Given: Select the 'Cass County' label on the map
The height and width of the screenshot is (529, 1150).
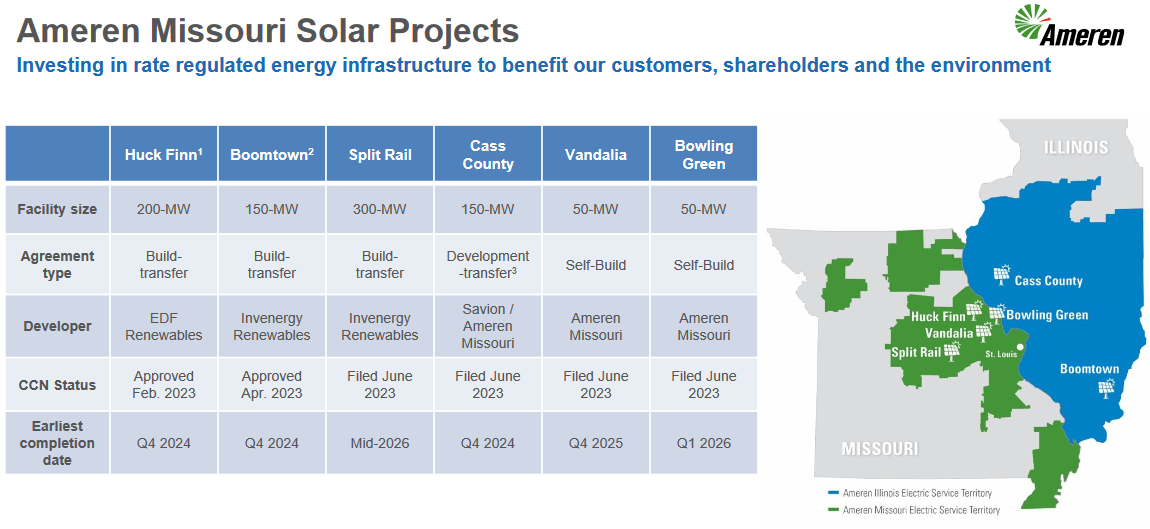Looking at the screenshot, I should click(1049, 281).
